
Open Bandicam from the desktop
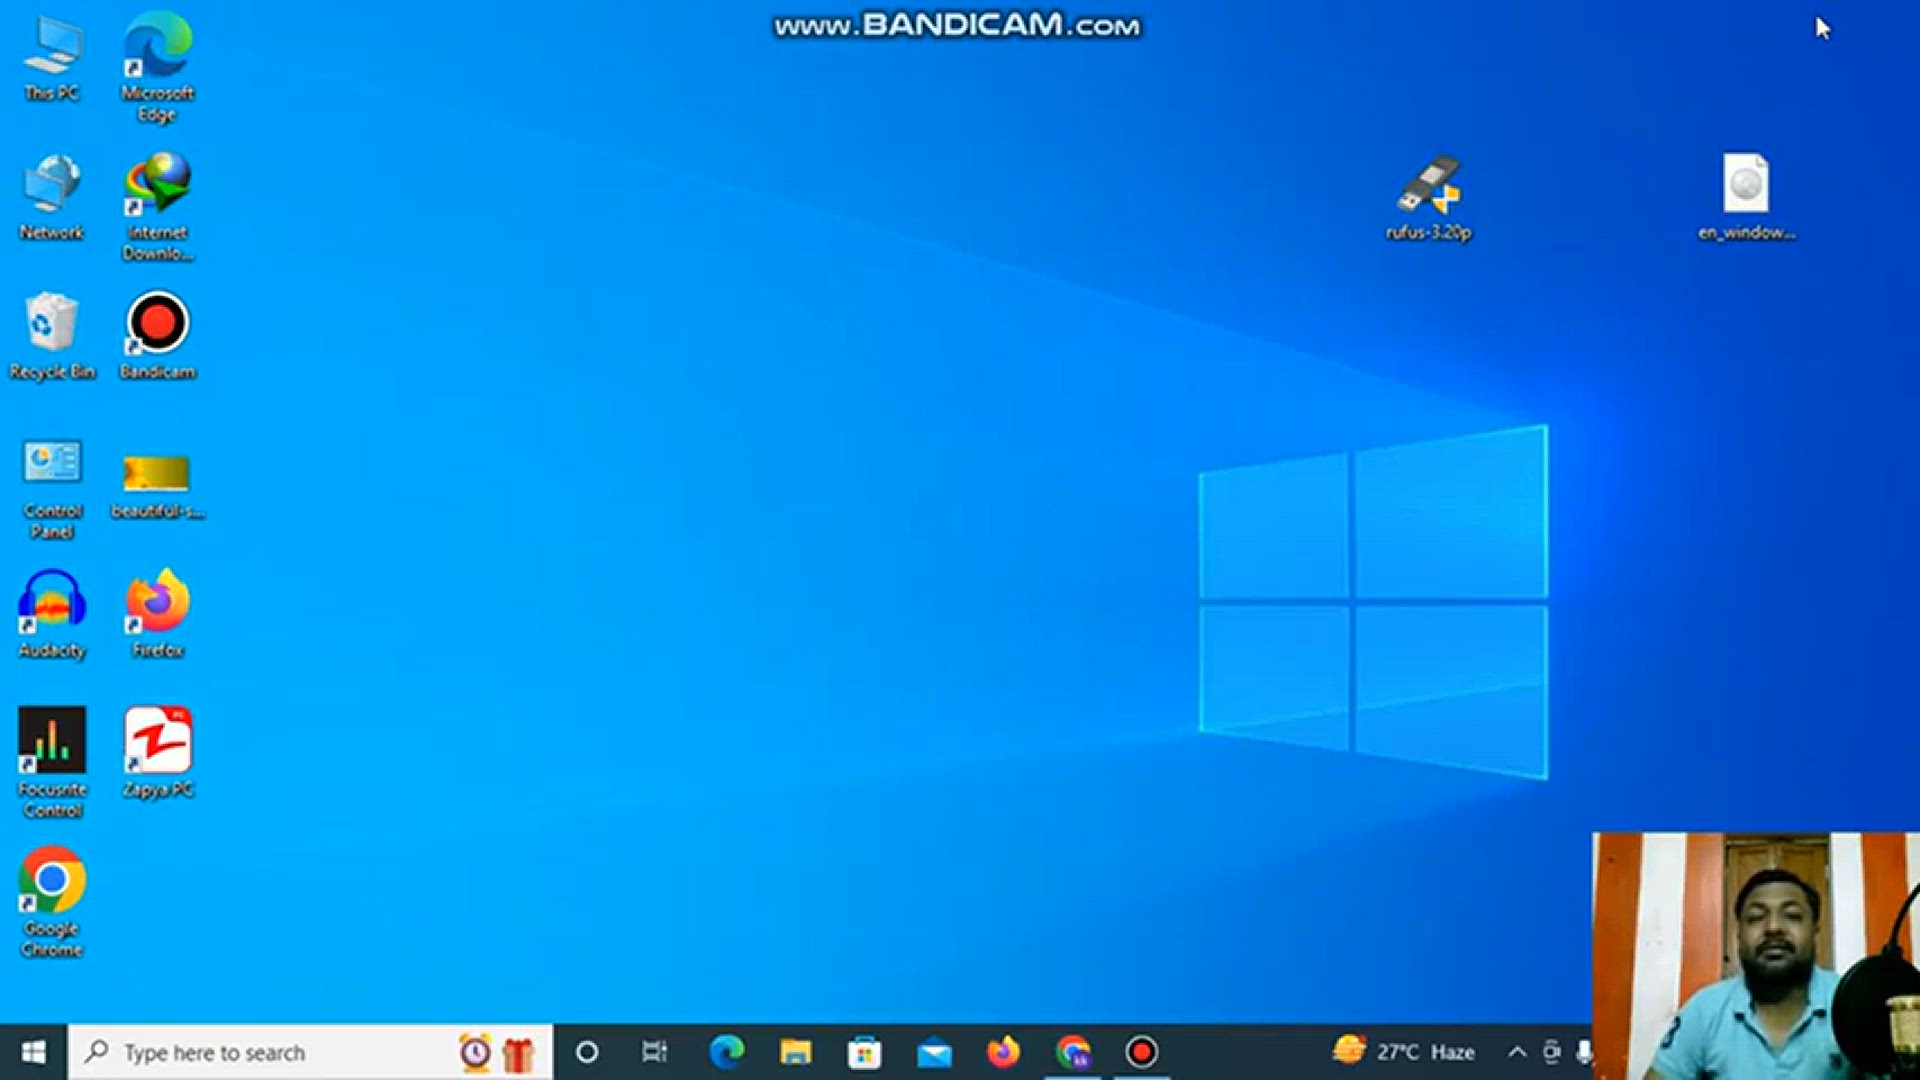coord(156,323)
